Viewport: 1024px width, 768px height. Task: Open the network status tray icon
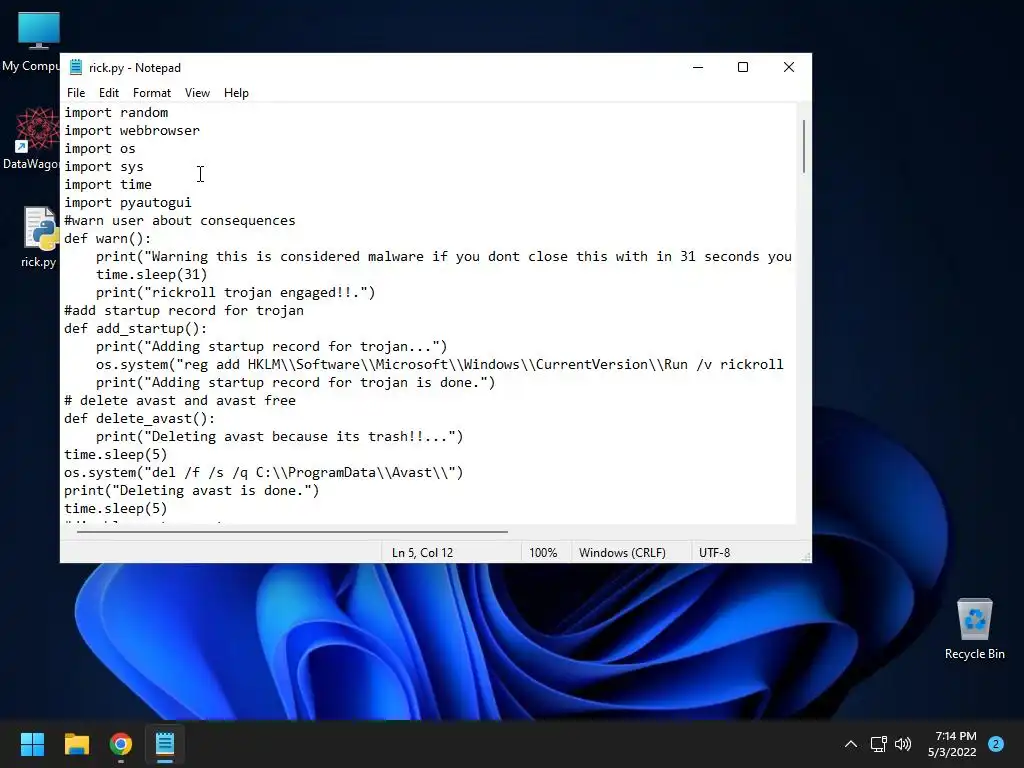tap(878, 744)
